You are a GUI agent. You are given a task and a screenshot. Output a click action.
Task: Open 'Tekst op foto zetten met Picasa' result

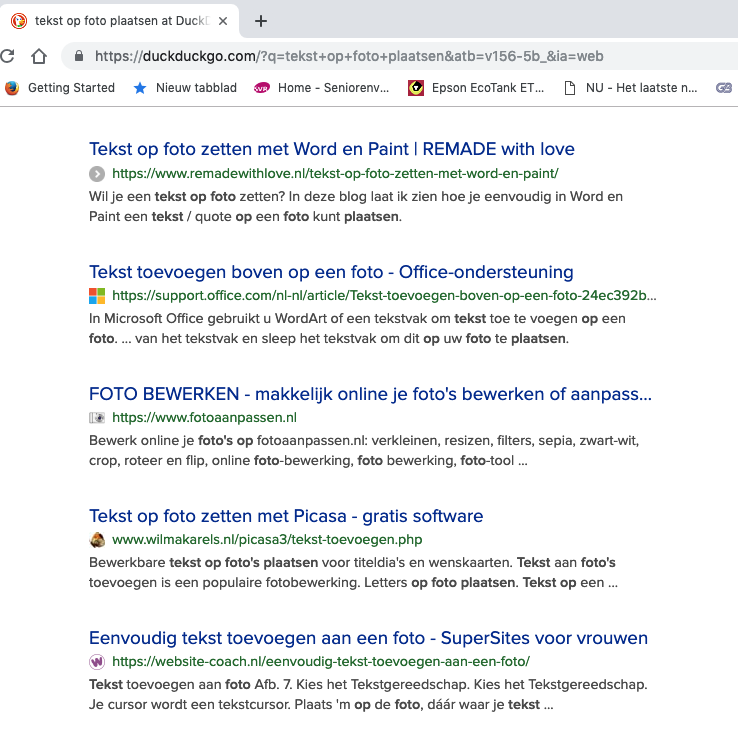[x=286, y=516]
